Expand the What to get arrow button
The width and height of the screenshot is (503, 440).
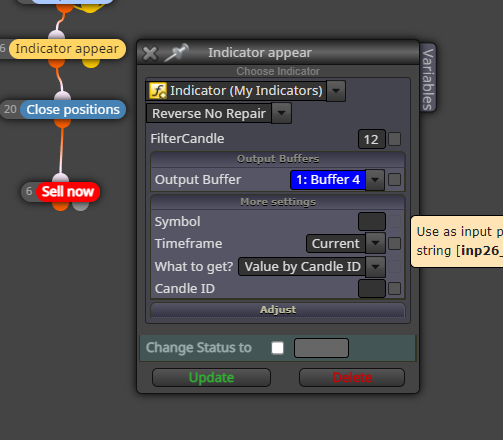point(376,267)
